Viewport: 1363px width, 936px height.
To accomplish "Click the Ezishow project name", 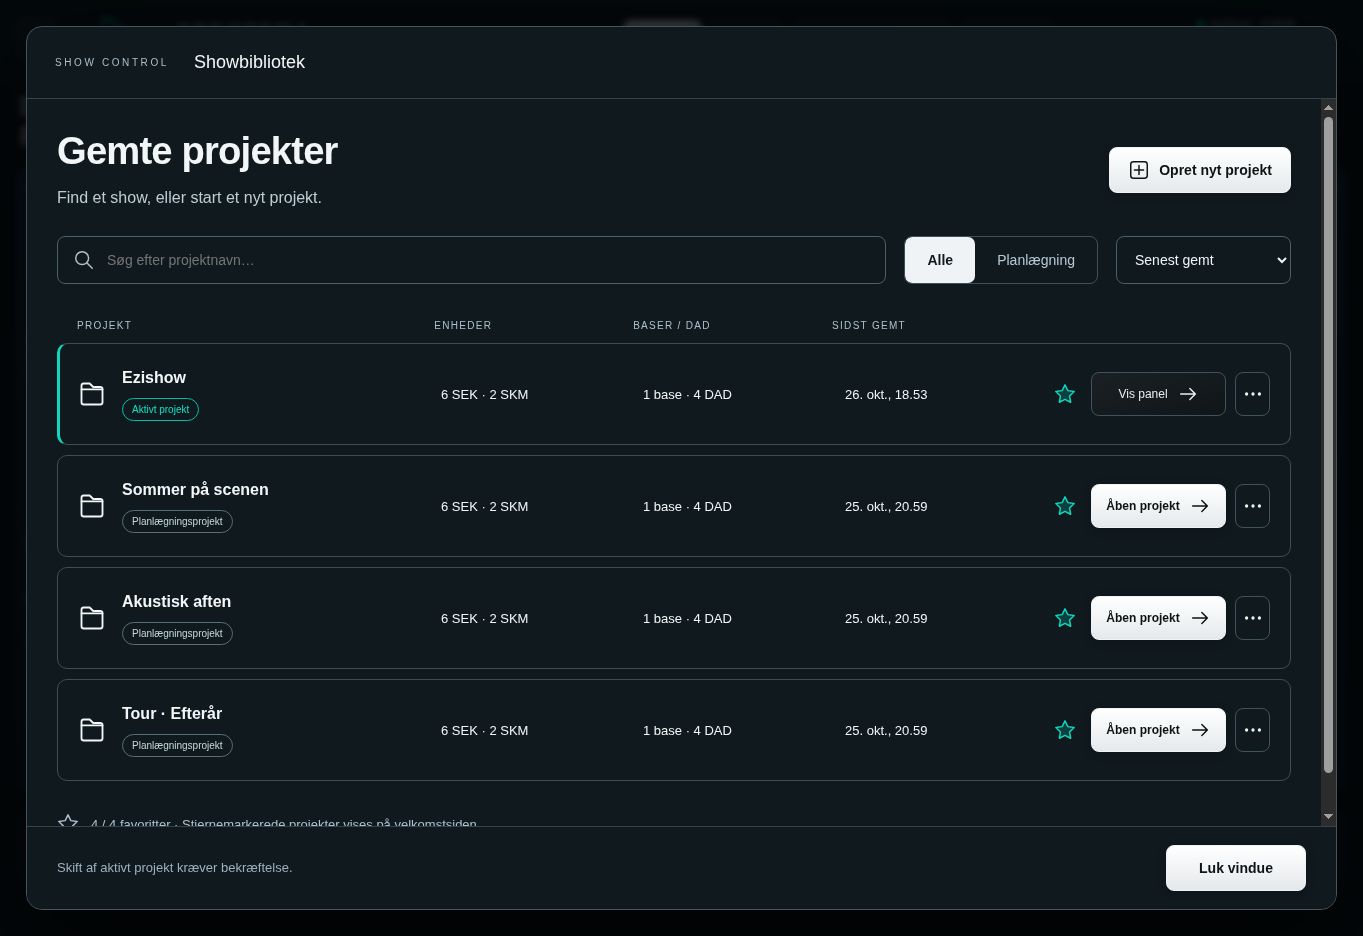I will coord(154,377).
